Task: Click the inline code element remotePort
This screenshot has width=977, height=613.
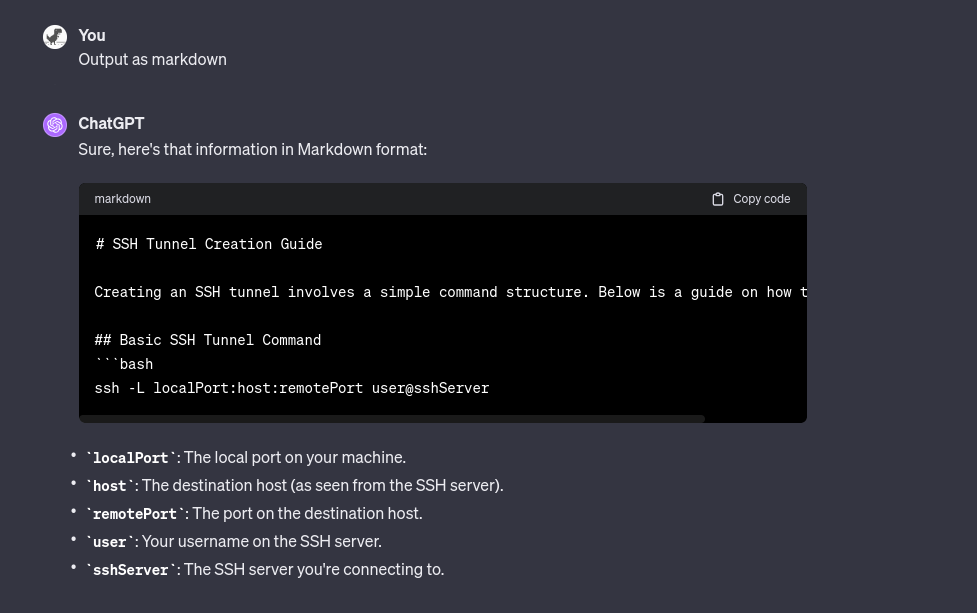Action: pyautogui.click(x=135, y=513)
